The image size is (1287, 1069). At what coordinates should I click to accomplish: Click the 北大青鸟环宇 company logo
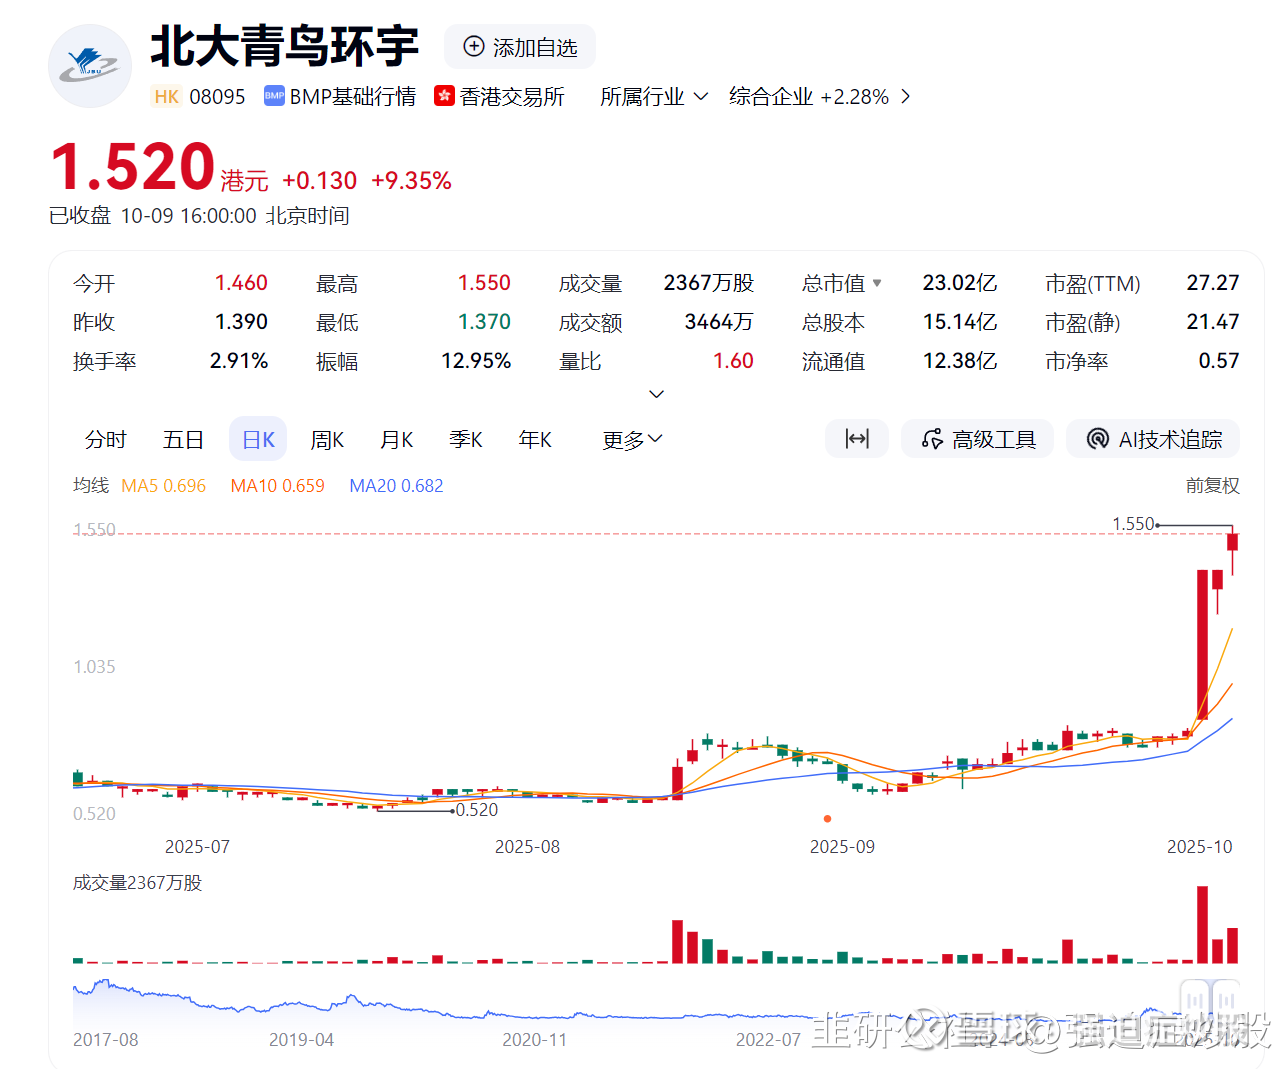(x=90, y=66)
